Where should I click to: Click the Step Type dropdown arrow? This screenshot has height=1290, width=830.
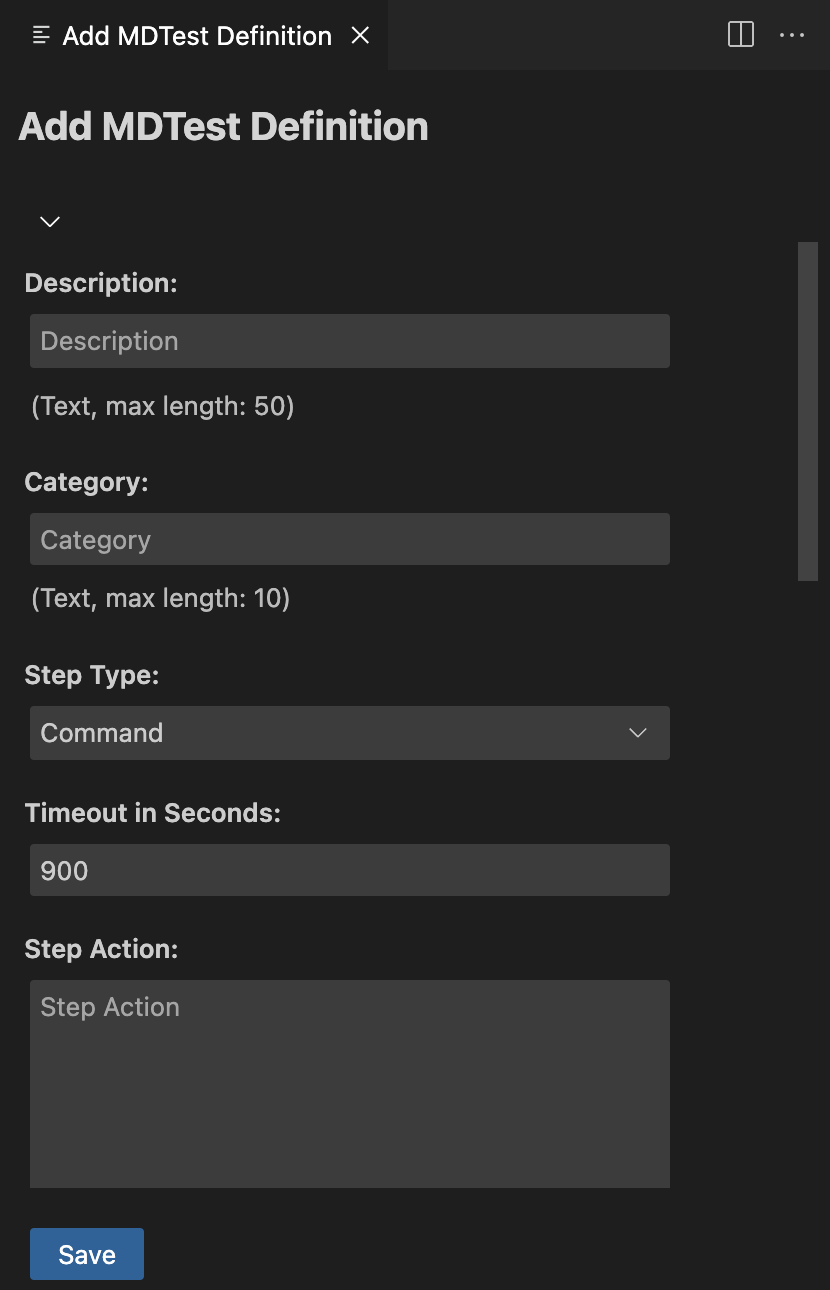[x=638, y=733]
